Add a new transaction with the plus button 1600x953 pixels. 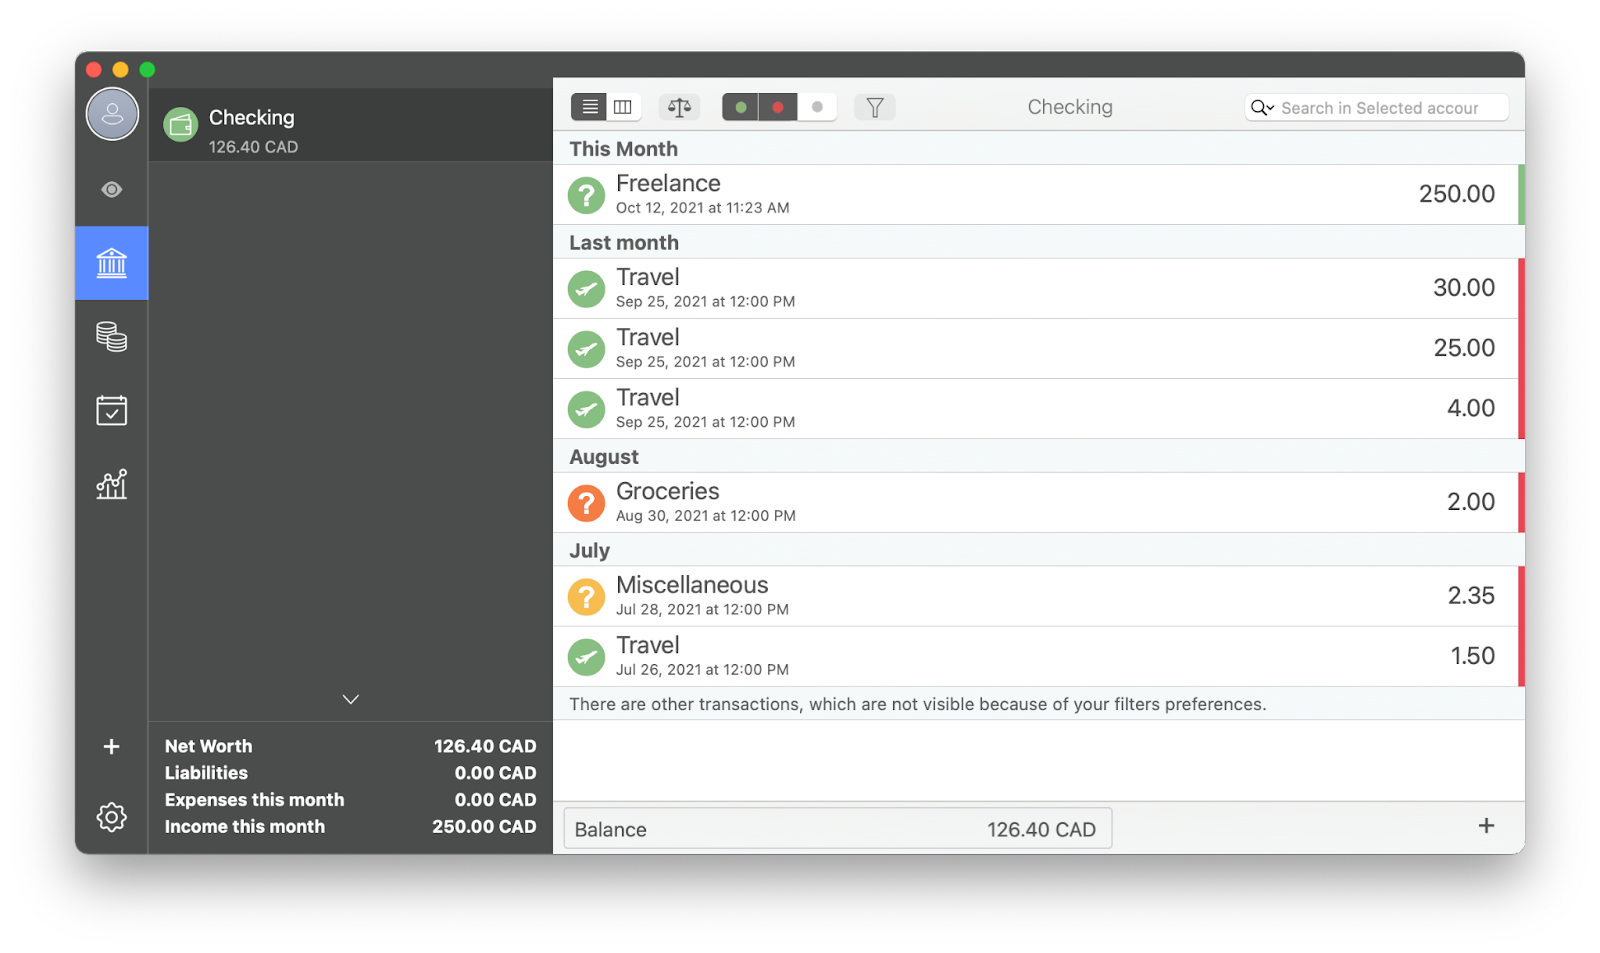click(1486, 826)
